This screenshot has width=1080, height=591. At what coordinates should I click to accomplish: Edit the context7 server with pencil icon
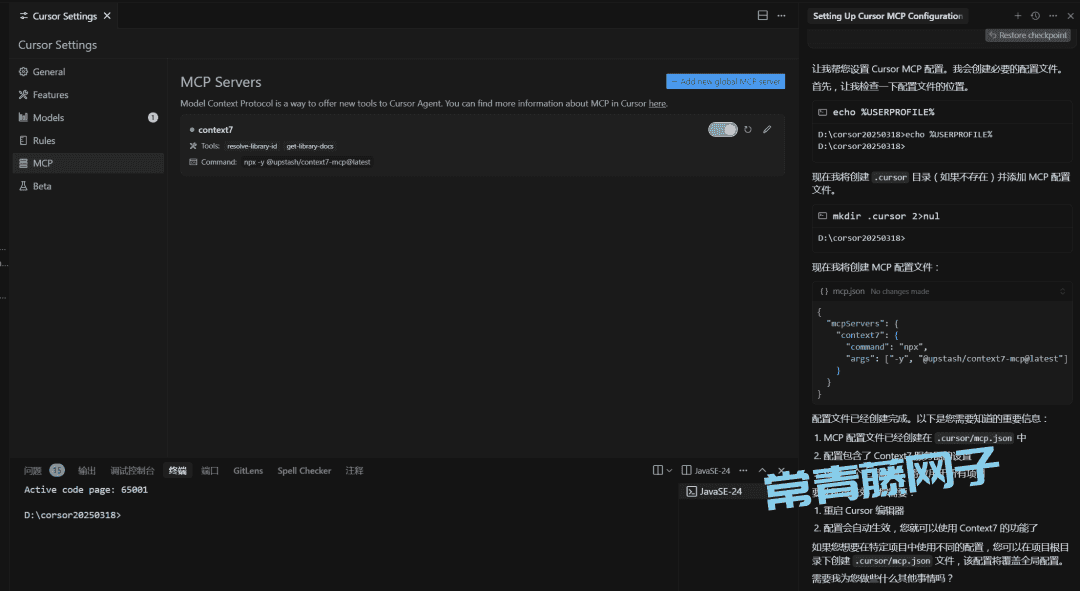pos(767,129)
